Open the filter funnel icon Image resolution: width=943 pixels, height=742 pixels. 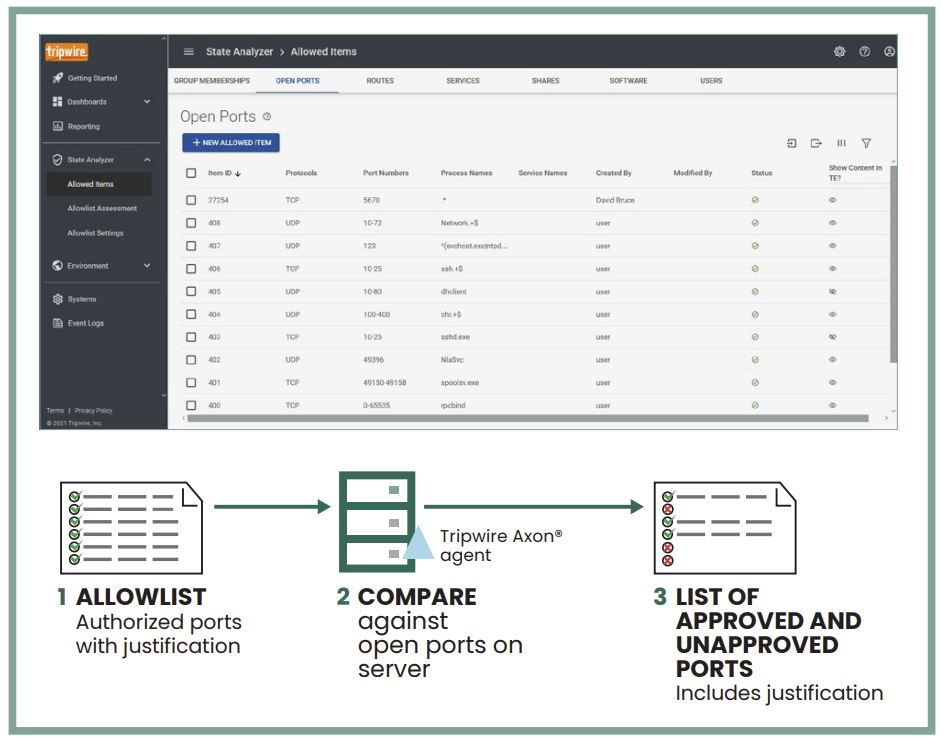pos(866,143)
